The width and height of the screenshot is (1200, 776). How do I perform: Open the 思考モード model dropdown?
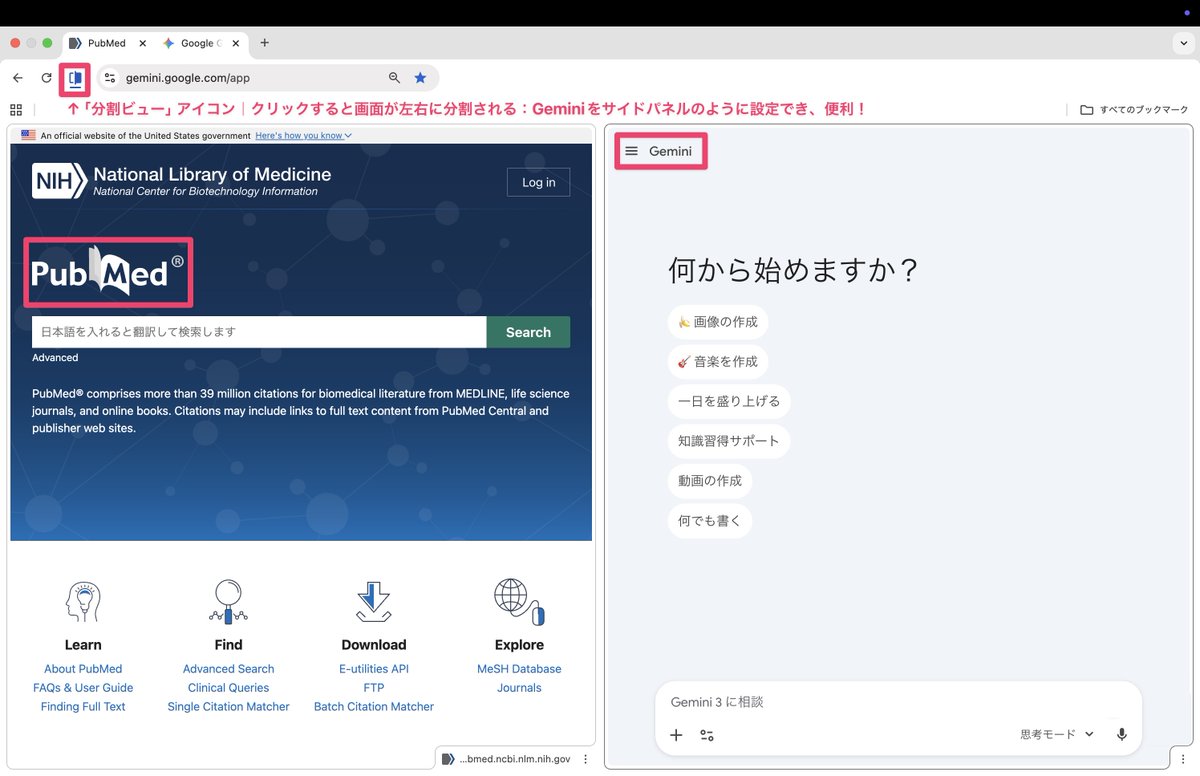(x=1057, y=734)
